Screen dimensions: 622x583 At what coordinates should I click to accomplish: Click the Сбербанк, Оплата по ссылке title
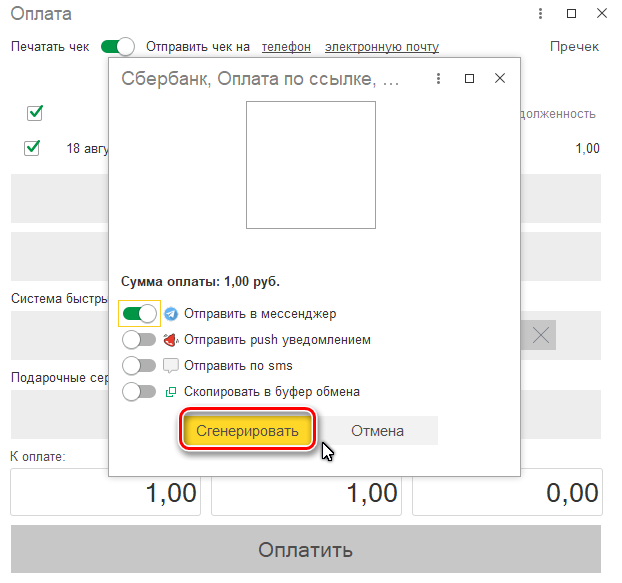coord(260,79)
